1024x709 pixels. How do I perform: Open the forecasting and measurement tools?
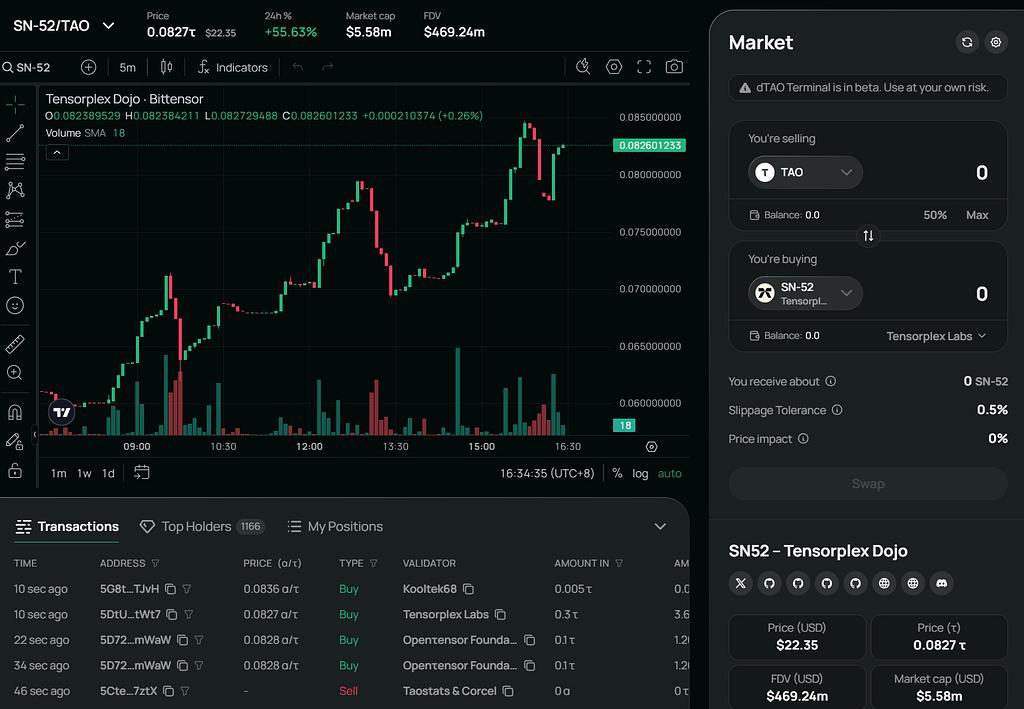point(15,219)
